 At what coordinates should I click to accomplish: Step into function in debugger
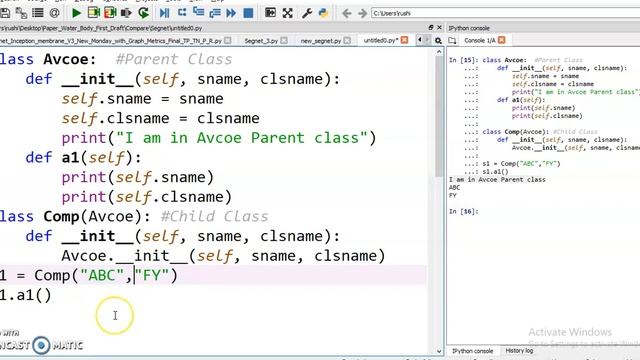click(198, 13)
